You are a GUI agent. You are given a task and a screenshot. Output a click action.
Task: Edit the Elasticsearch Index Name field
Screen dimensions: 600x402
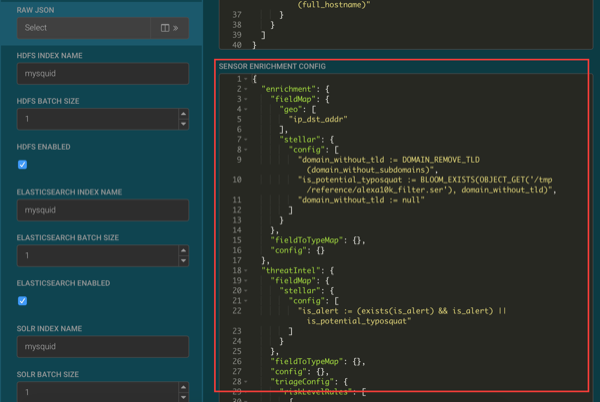coord(103,210)
